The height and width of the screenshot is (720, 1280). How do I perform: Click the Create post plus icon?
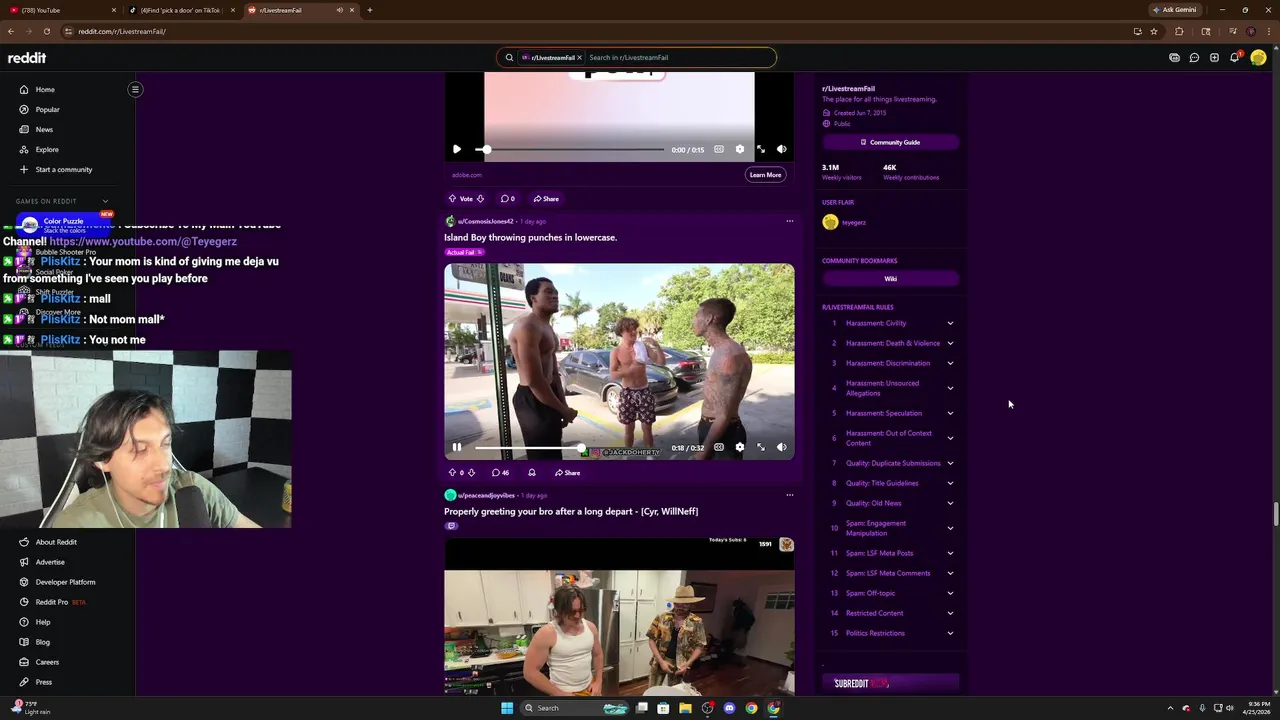click(x=1214, y=58)
